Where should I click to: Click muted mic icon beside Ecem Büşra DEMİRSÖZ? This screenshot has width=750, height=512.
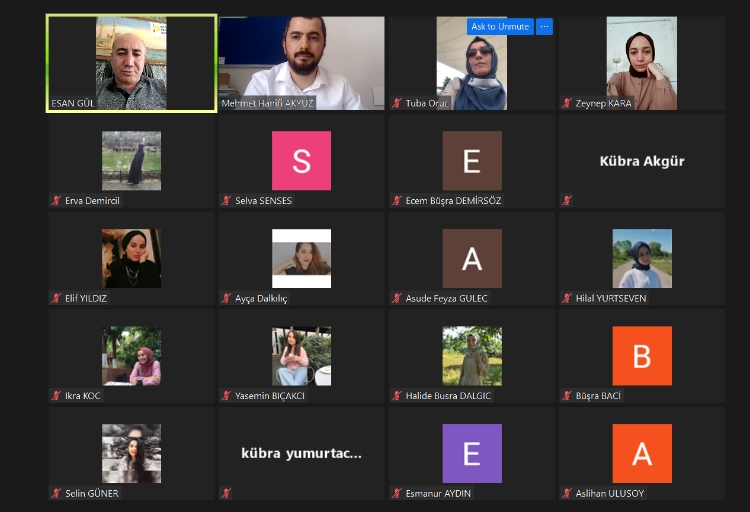click(397, 200)
